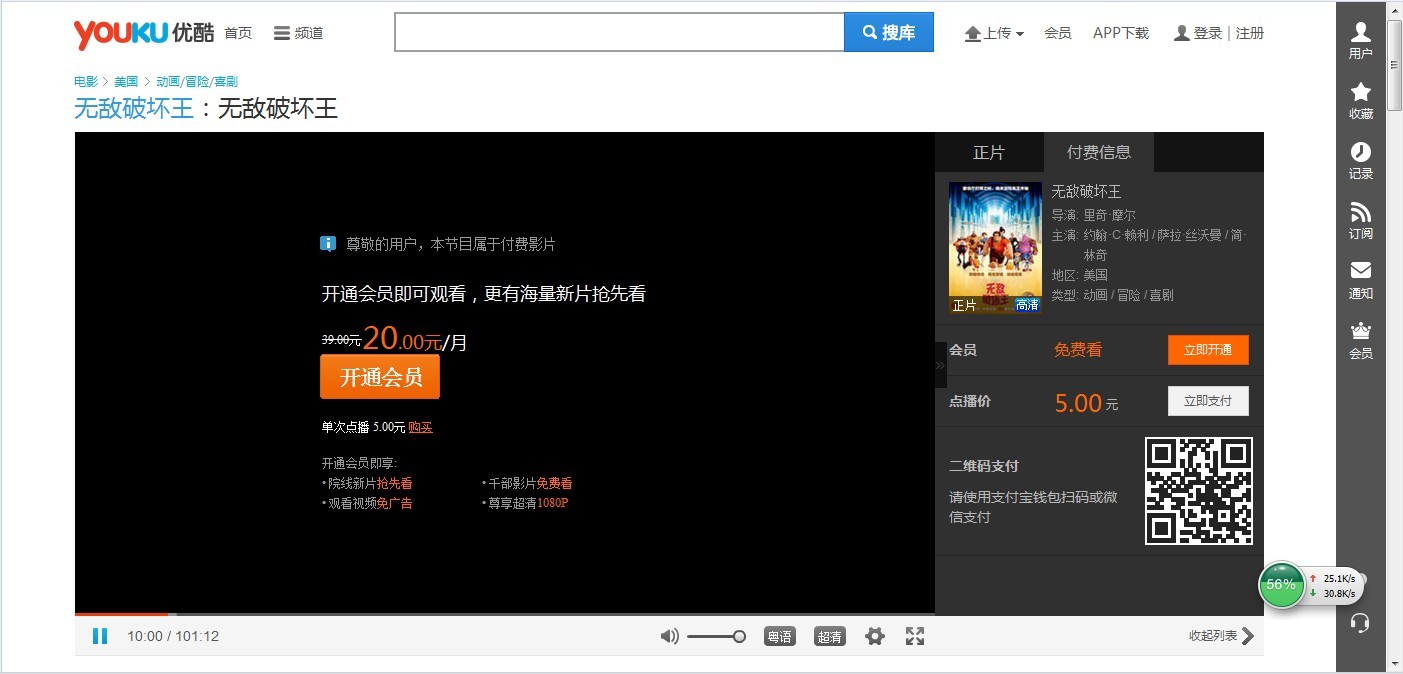Expand the 上传 upload dropdown
Image resolution: width=1403 pixels, height=674 pixels.
click(x=994, y=33)
